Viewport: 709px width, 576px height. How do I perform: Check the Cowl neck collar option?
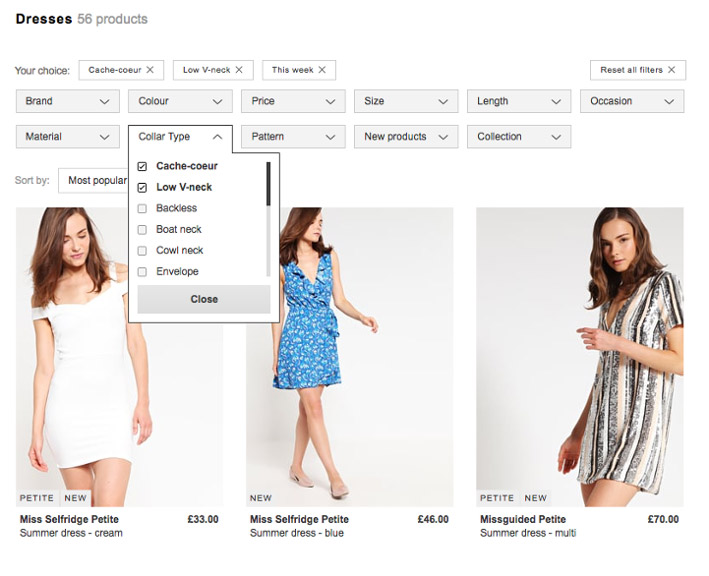(142, 250)
